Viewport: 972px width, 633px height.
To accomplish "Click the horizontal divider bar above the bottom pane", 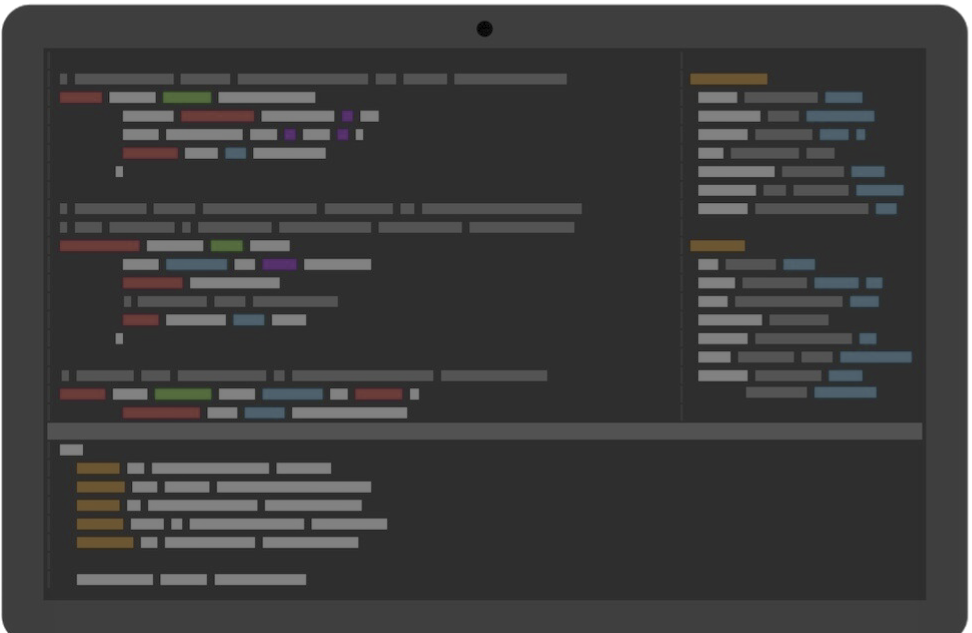I will [484, 431].
